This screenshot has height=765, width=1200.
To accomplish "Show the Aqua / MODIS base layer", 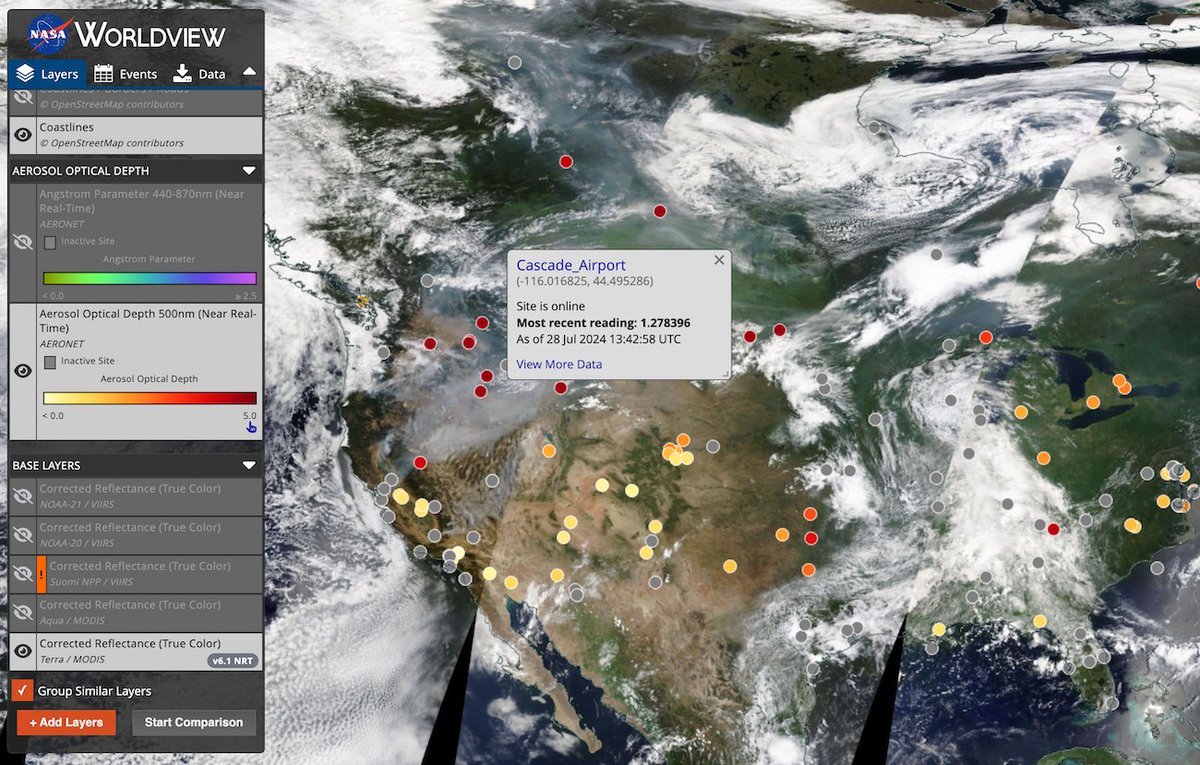I will point(23,613).
